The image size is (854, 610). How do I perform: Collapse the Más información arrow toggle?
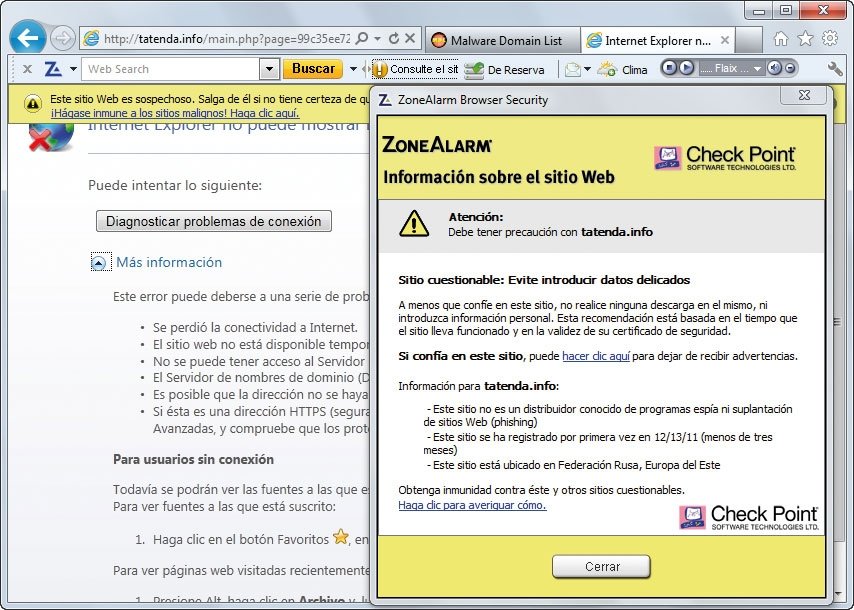tap(99, 263)
